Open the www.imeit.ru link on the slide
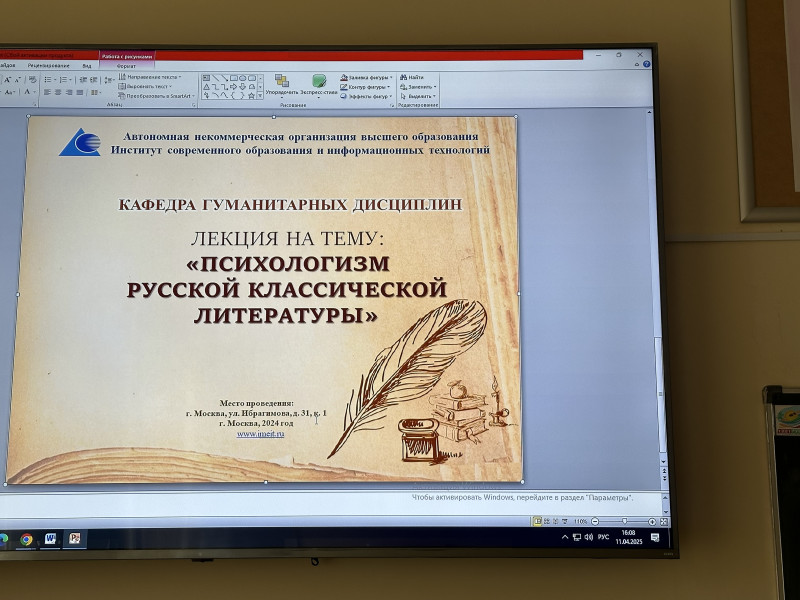Screen dimensions: 800x600 (260, 434)
